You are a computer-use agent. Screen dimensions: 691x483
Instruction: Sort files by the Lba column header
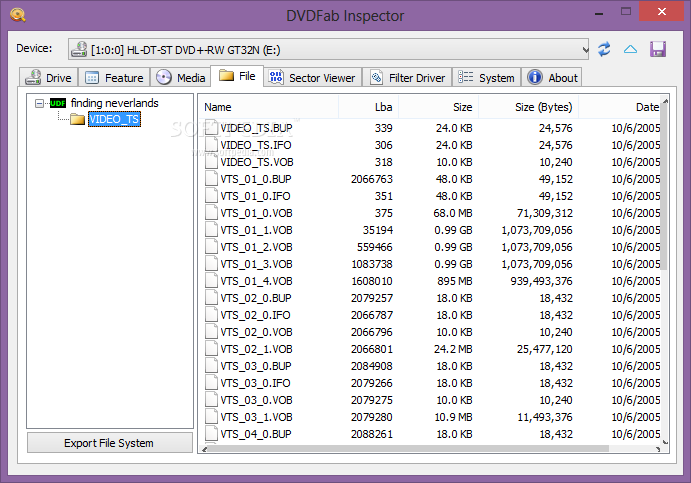368,107
